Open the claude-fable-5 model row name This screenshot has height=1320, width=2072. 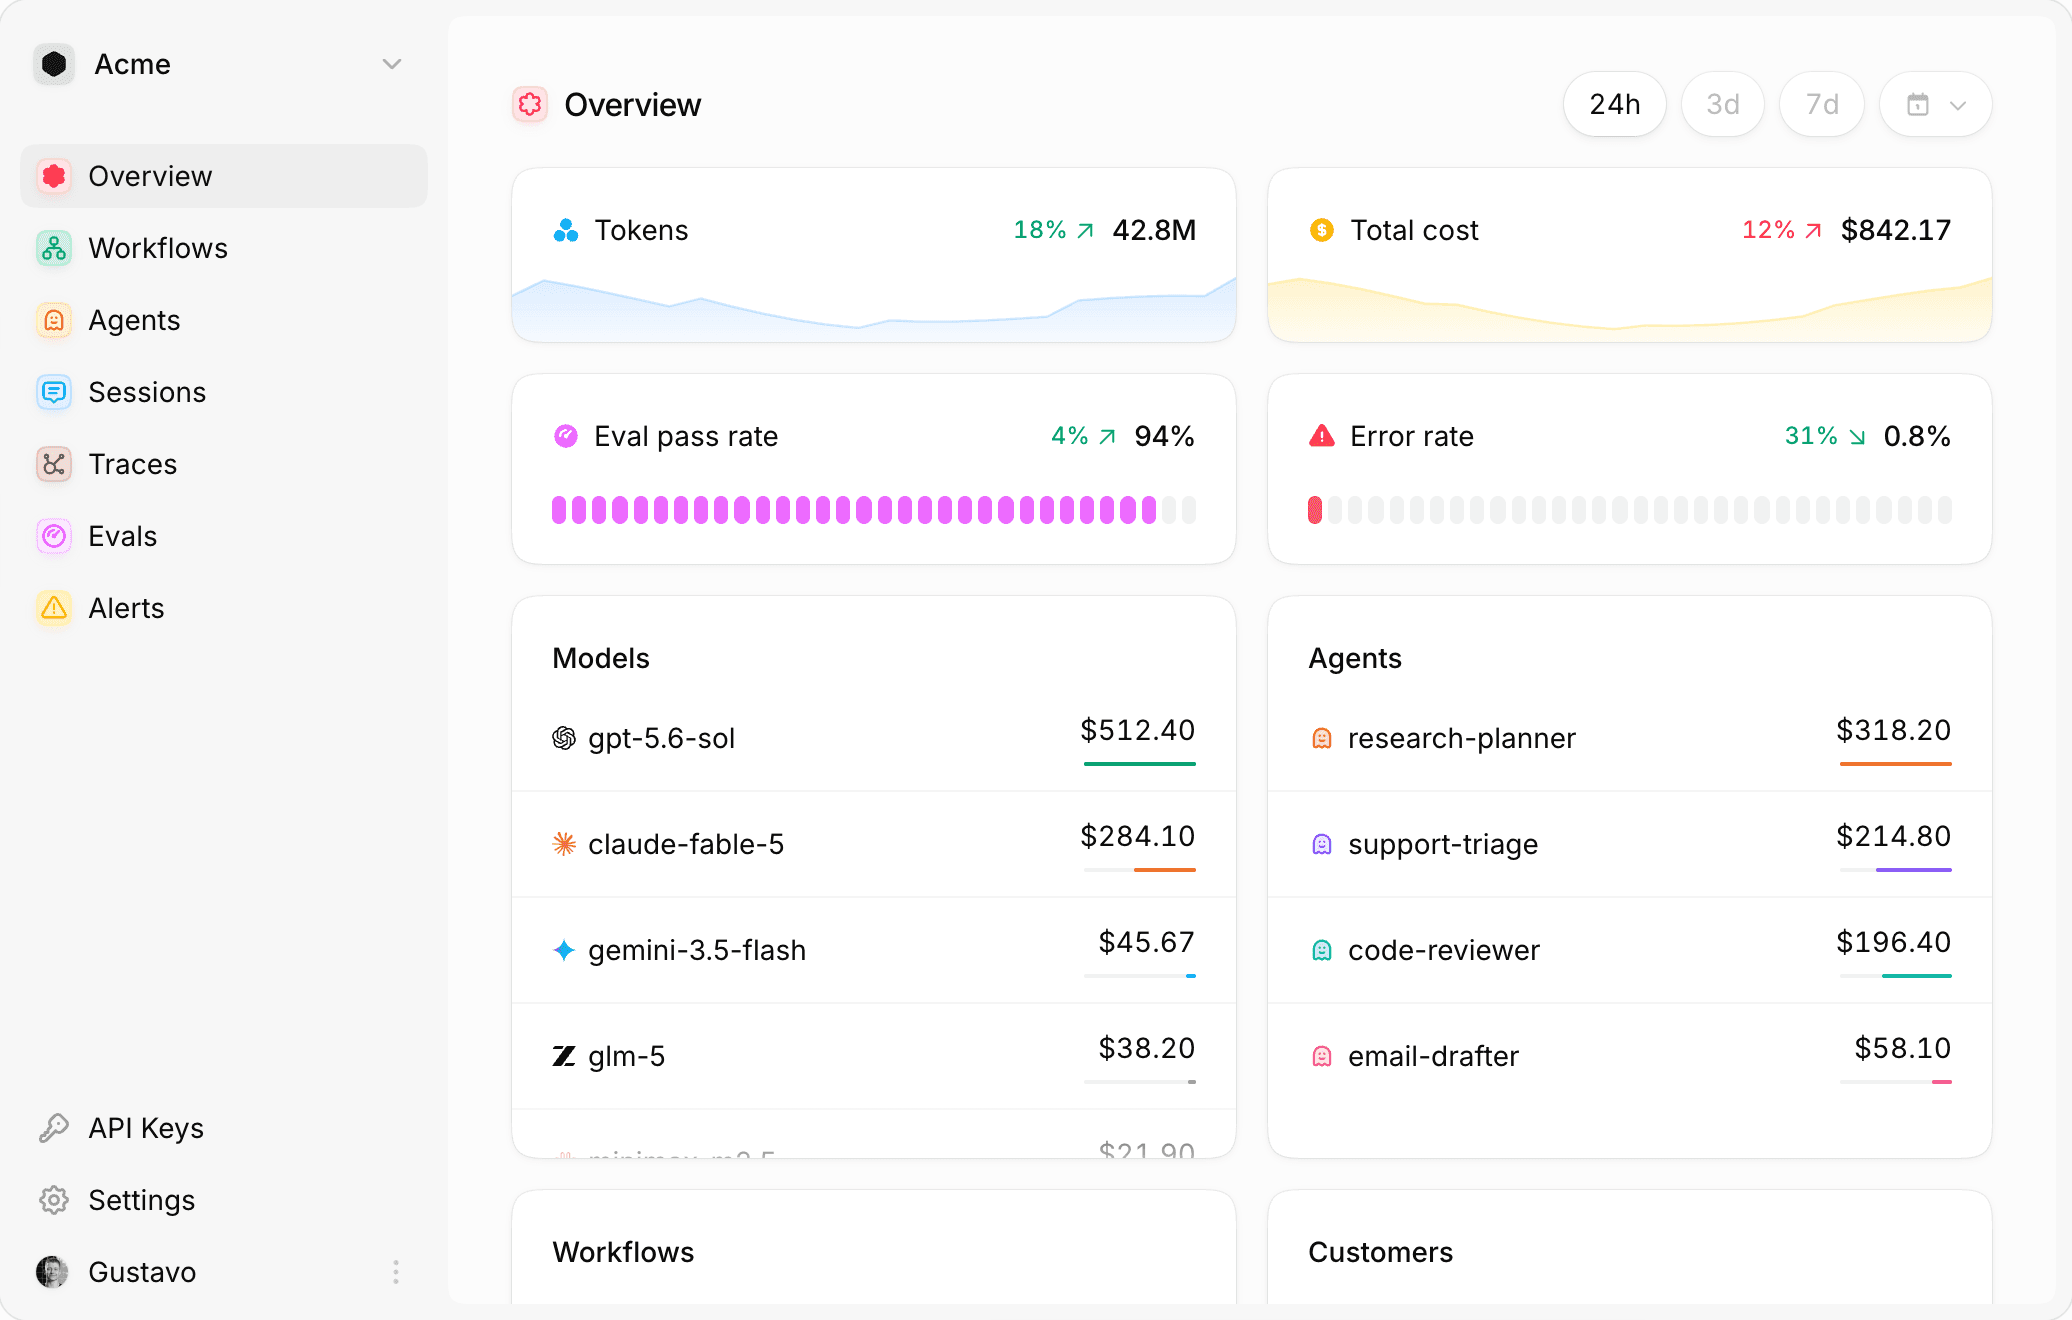686,844
